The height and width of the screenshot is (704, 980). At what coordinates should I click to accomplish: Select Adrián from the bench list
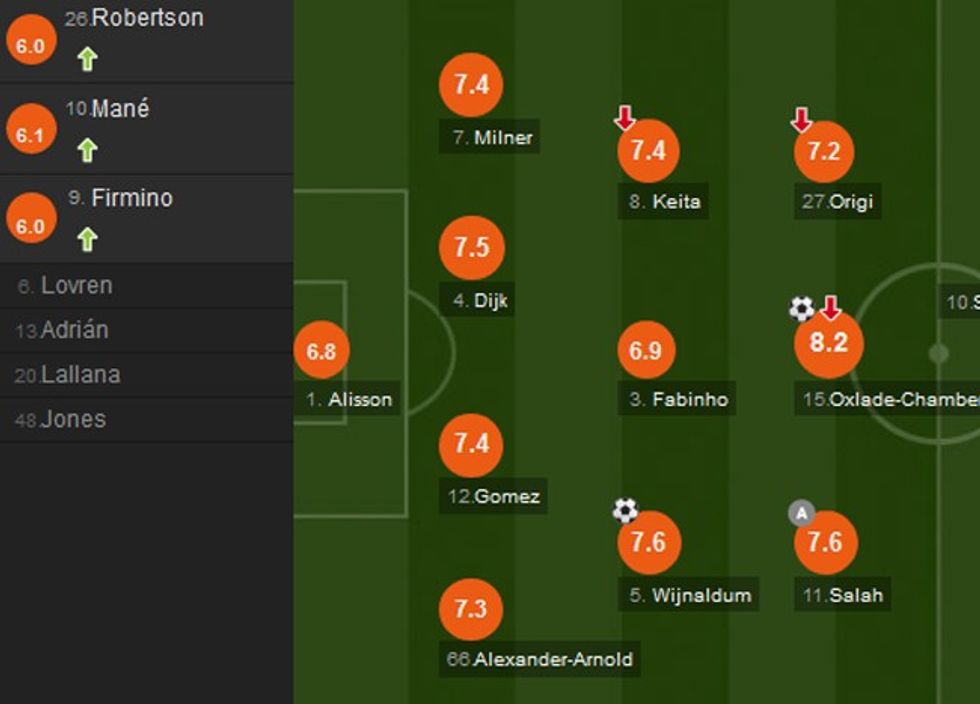[74, 330]
